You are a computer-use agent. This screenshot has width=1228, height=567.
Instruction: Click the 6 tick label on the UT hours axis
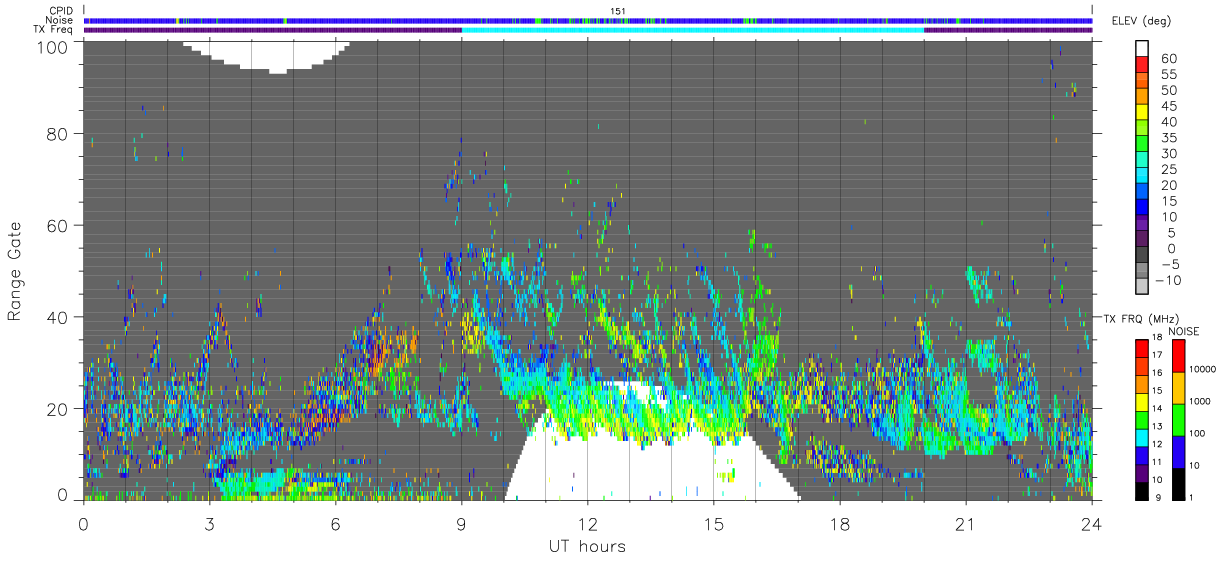(335, 523)
